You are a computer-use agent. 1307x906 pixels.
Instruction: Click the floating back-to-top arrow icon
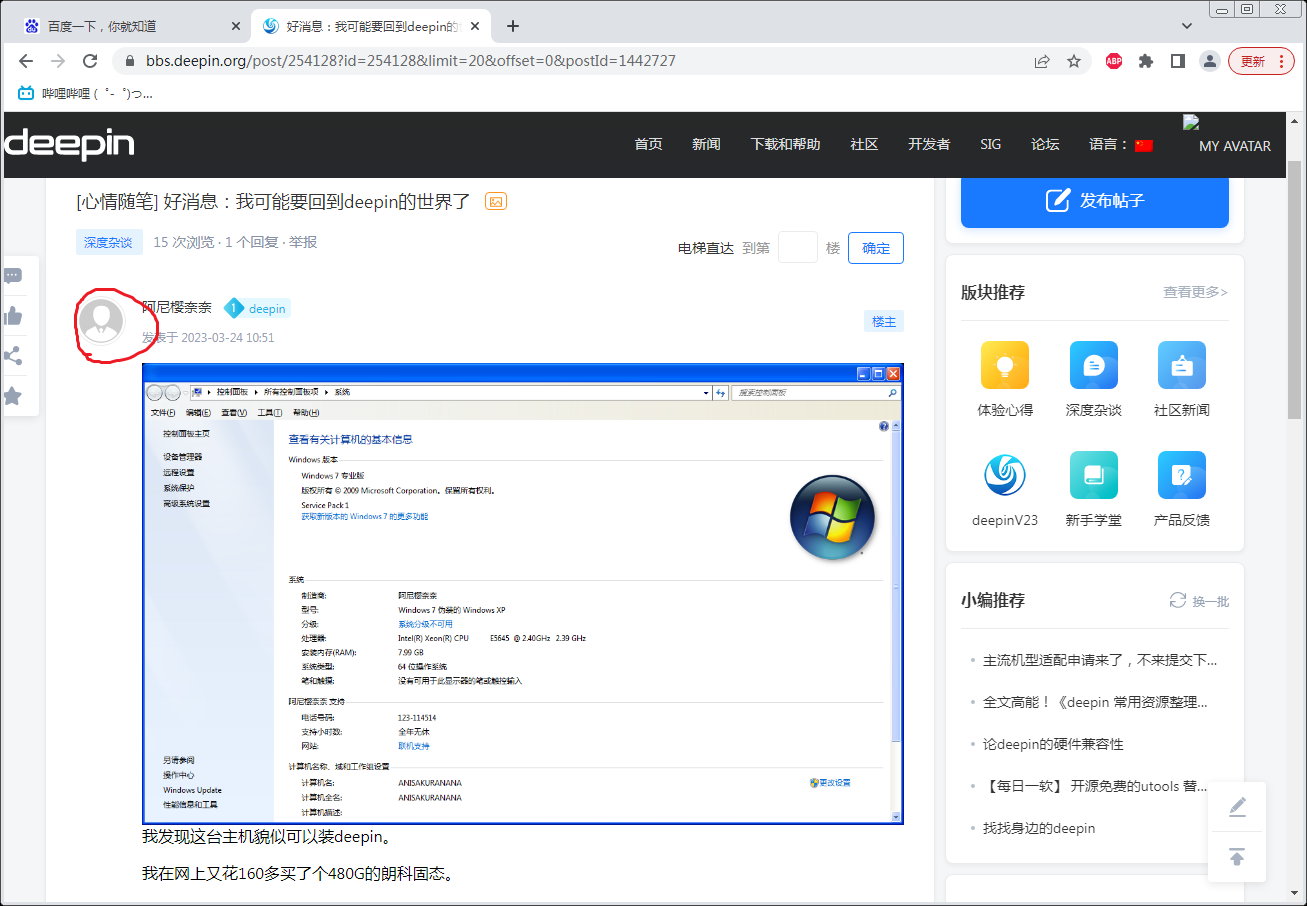(1237, 857)
